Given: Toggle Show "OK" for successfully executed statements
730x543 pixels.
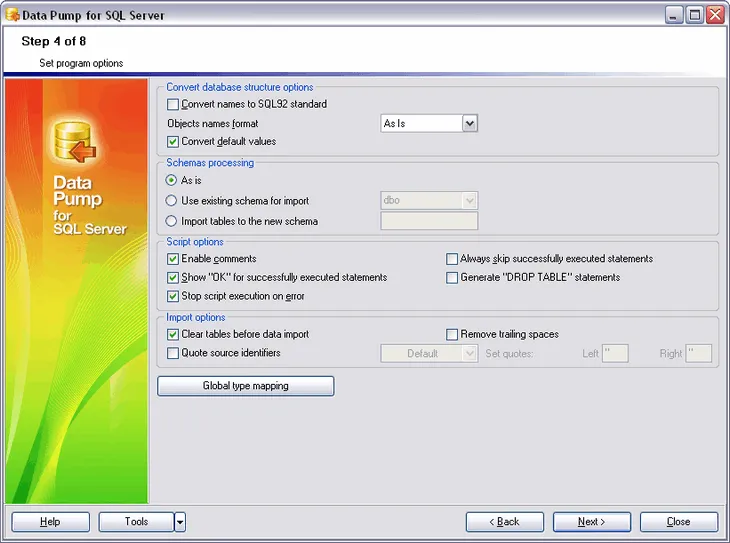Looking at the screenshot, I should (x=173, y=278).
